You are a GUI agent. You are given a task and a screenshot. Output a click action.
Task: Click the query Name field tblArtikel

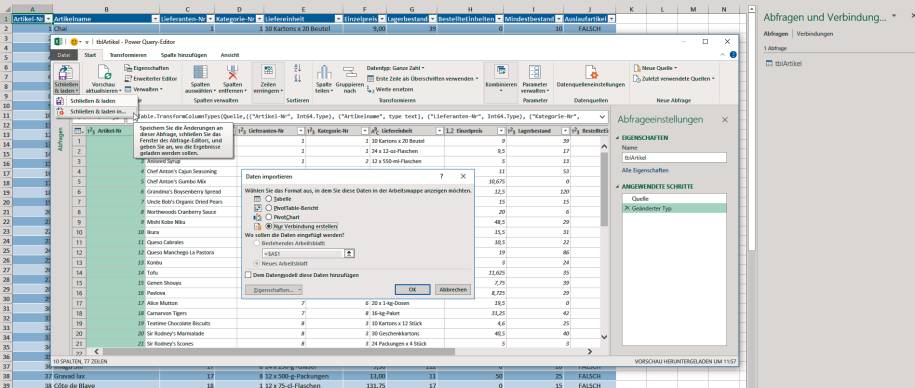tap(674, 158)
